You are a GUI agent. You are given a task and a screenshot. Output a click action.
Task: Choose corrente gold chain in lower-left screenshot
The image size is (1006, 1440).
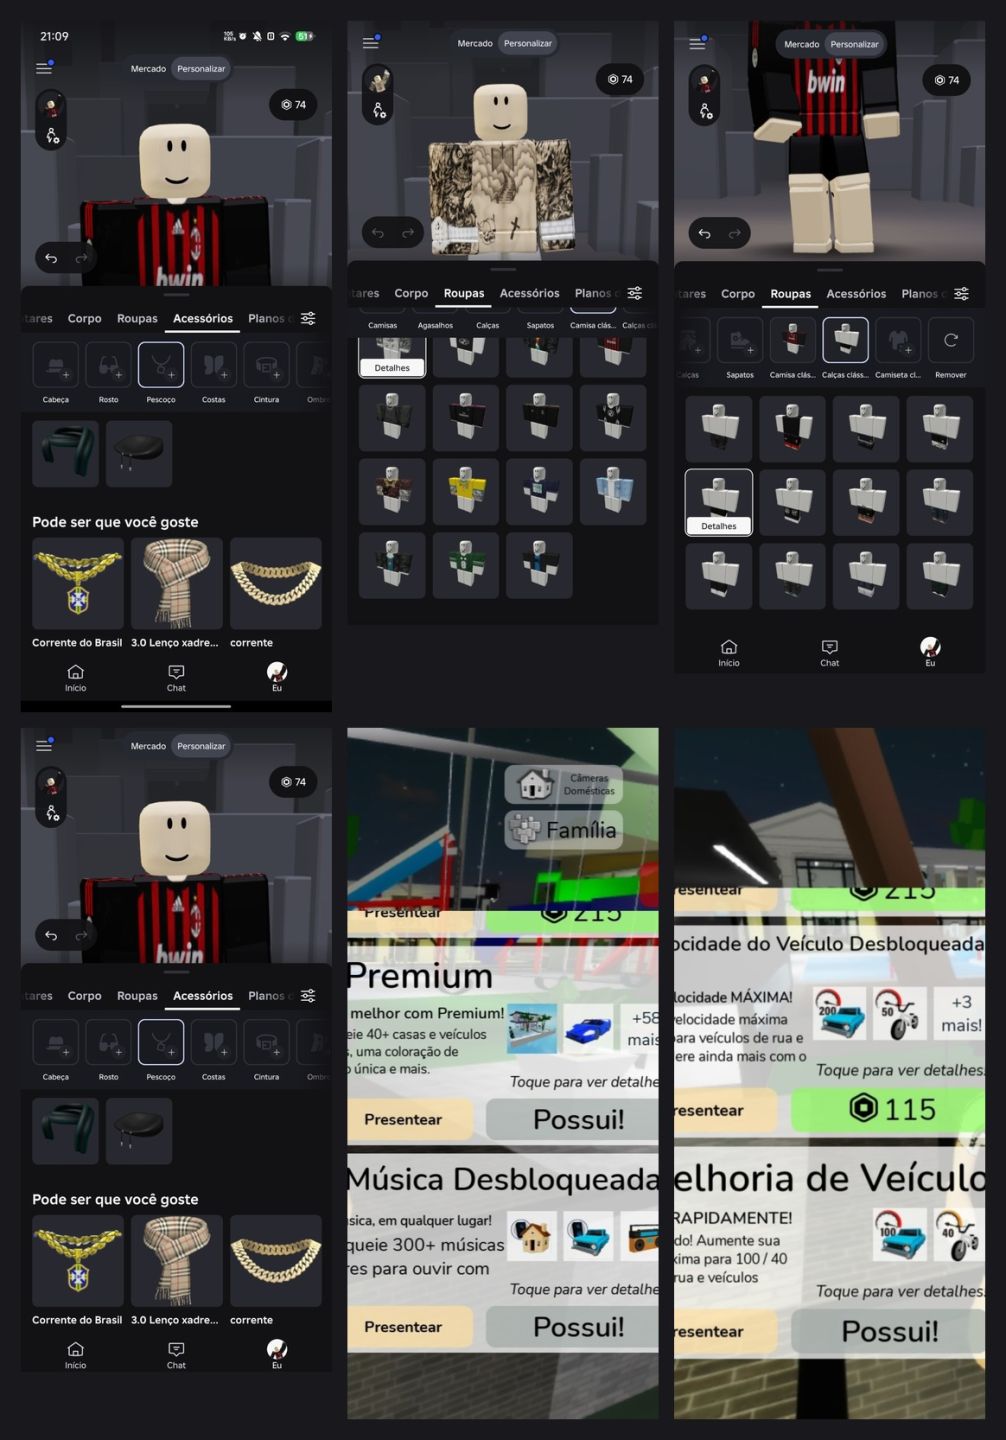(x=276, y=1261)
